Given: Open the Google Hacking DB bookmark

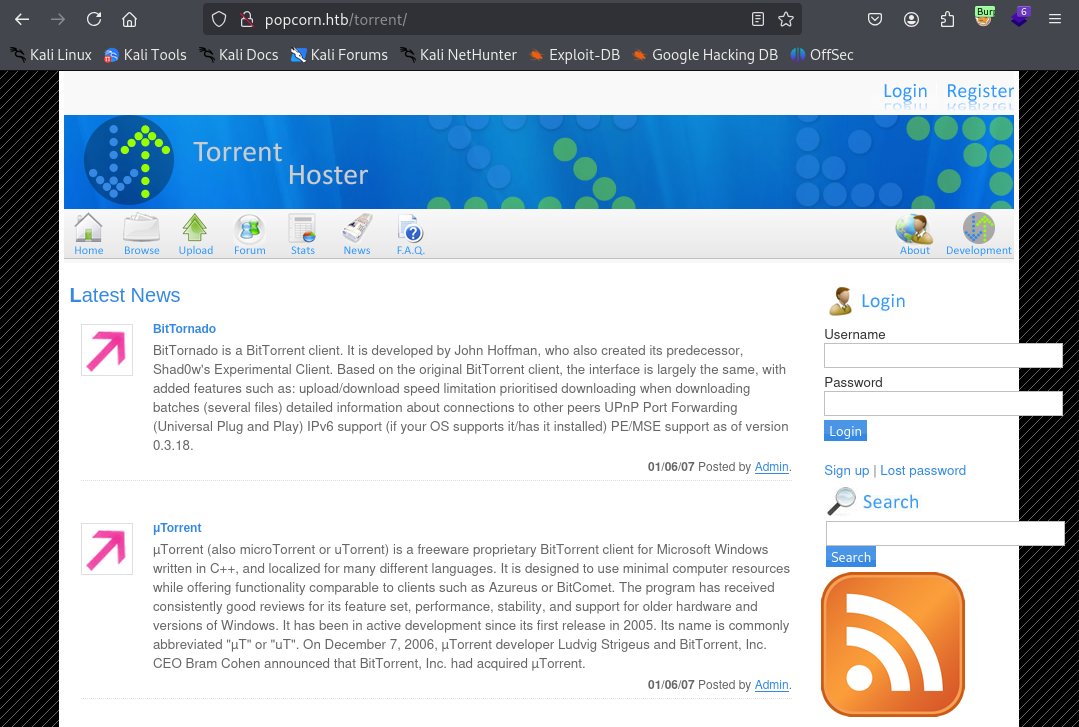Looking at the screenshot, I should [x=705, y=55].
